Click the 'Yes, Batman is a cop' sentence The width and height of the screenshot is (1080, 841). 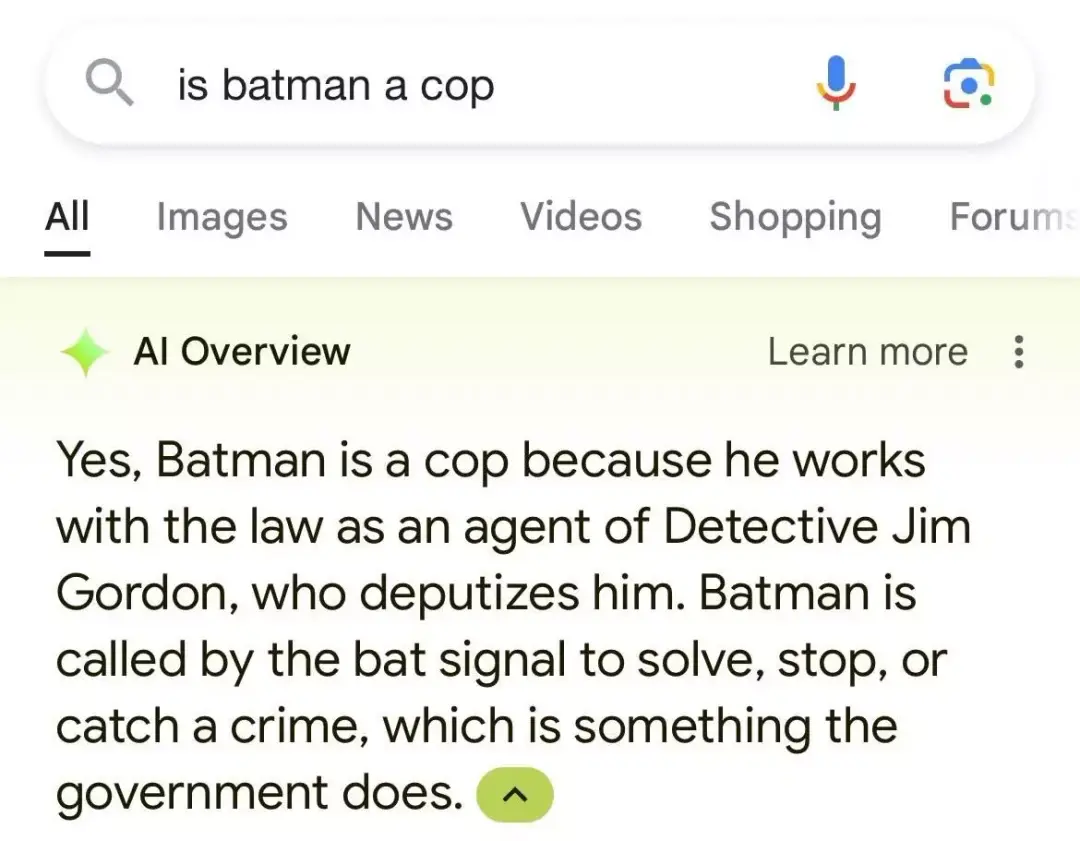282,460
